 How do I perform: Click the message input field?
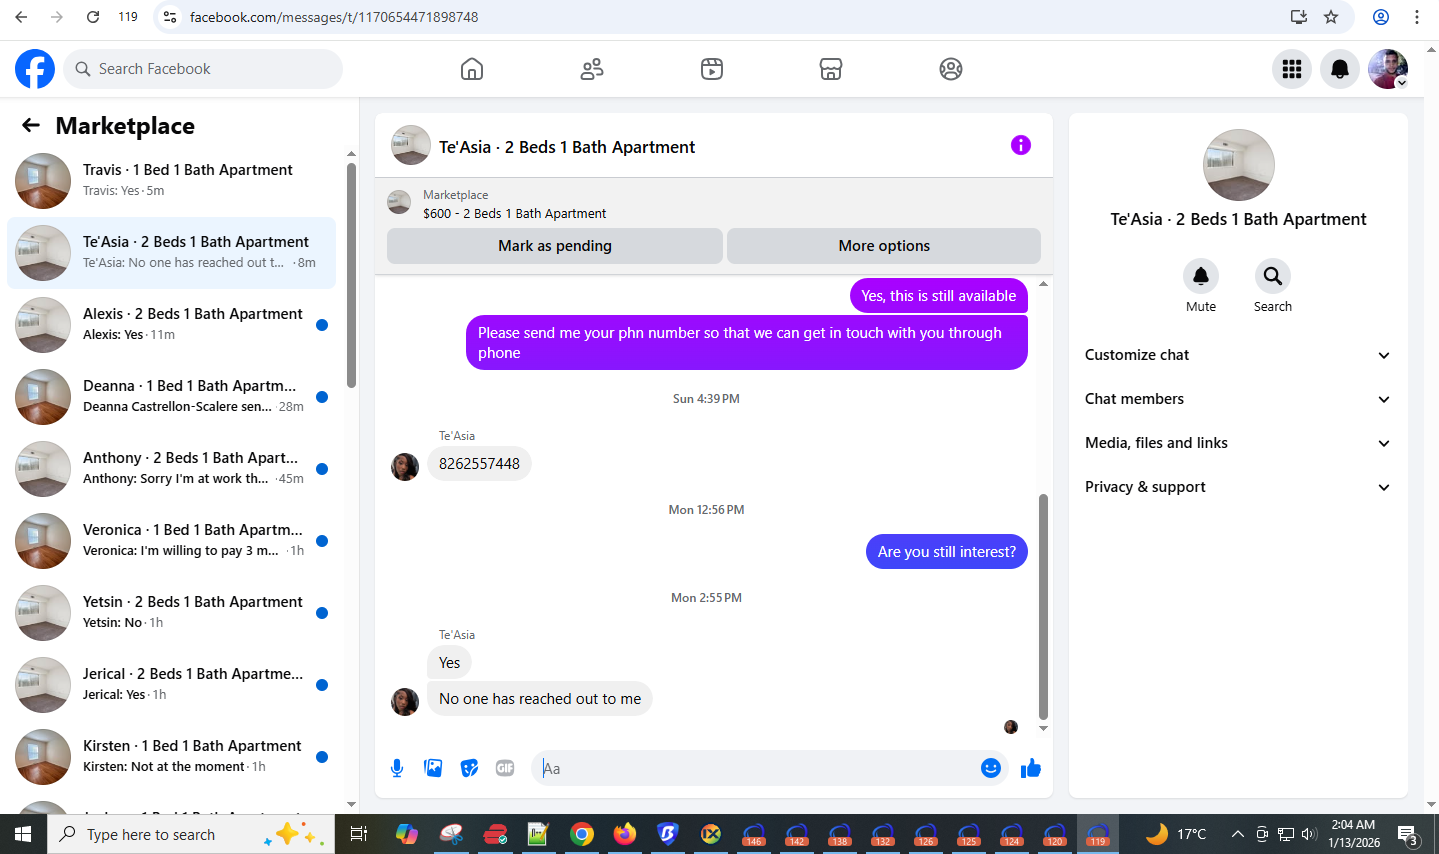(755, 768)
